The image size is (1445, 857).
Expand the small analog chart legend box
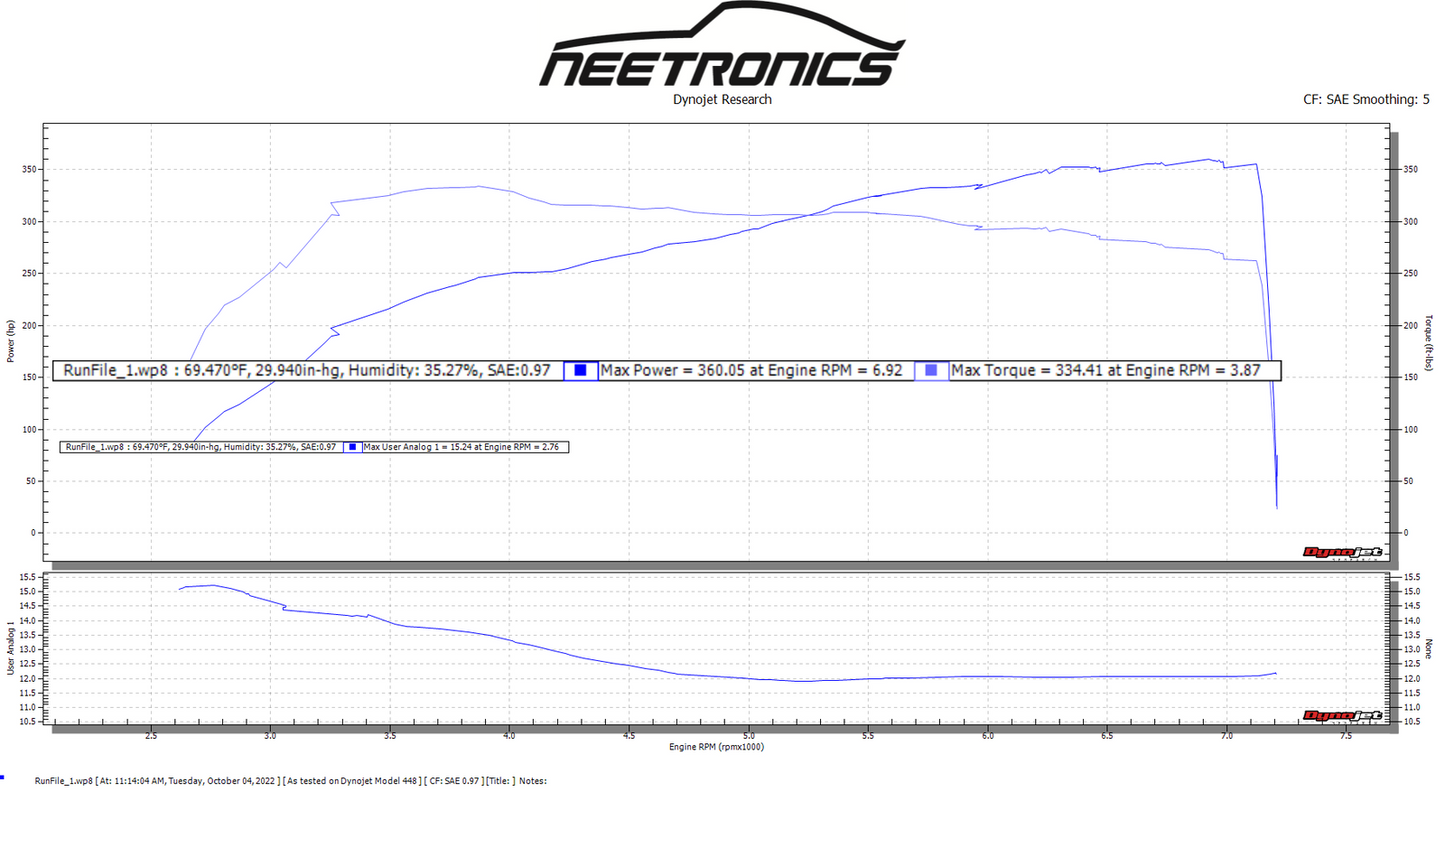(200, 447)
